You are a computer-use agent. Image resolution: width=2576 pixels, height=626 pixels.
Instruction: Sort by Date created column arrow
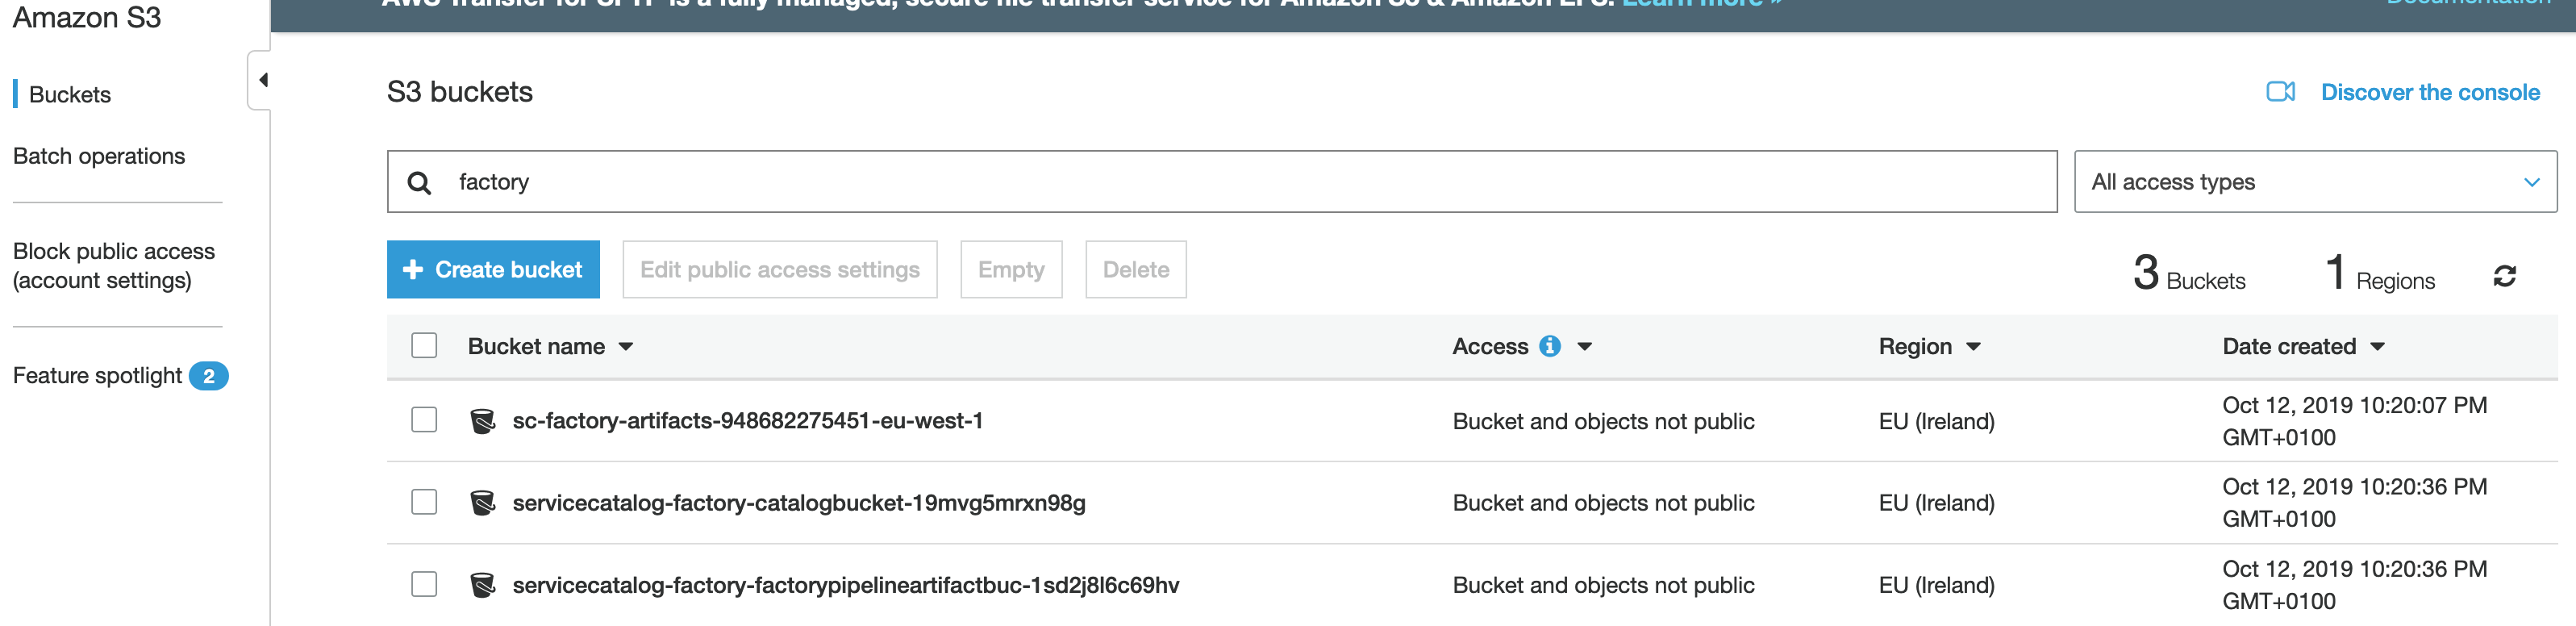click(x=2378, y=347)
